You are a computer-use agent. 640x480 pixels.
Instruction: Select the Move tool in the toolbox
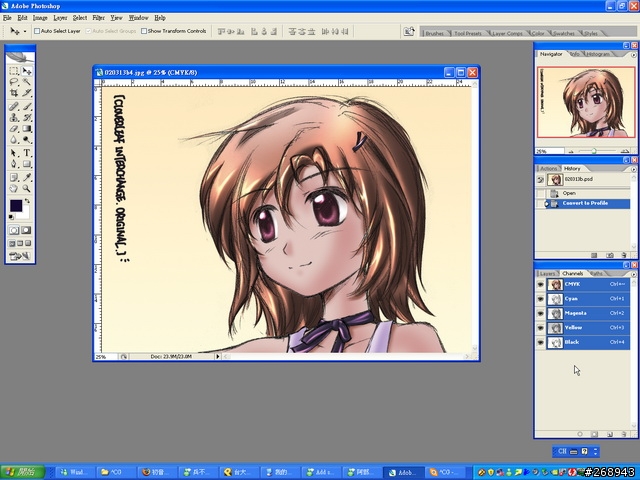pyautogui.click(x=27, y=71)
